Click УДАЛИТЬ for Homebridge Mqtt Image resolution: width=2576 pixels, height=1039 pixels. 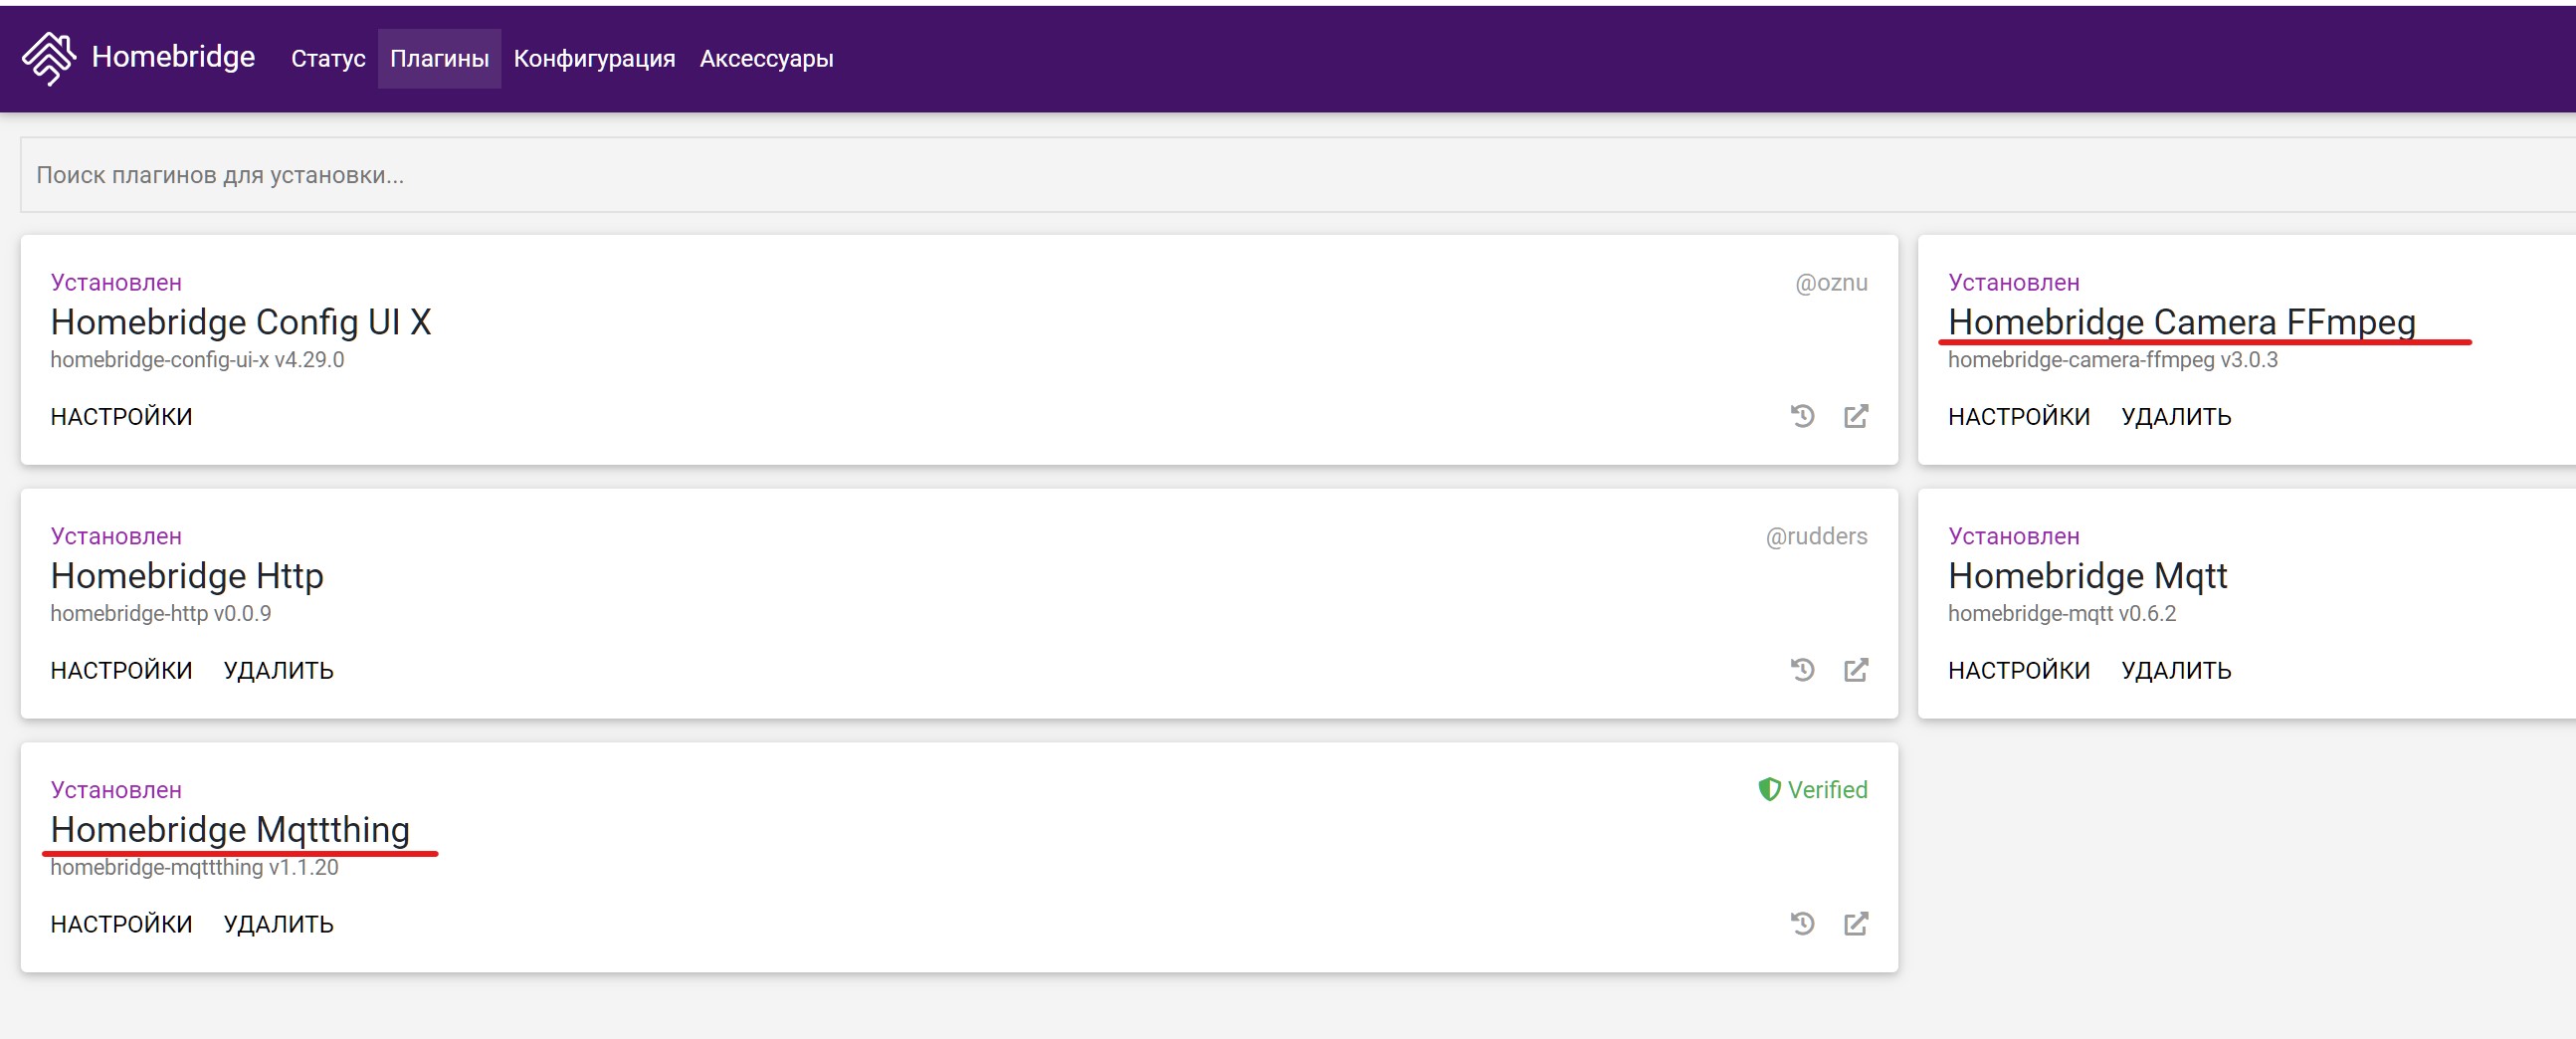click(x=2176, y=671)
